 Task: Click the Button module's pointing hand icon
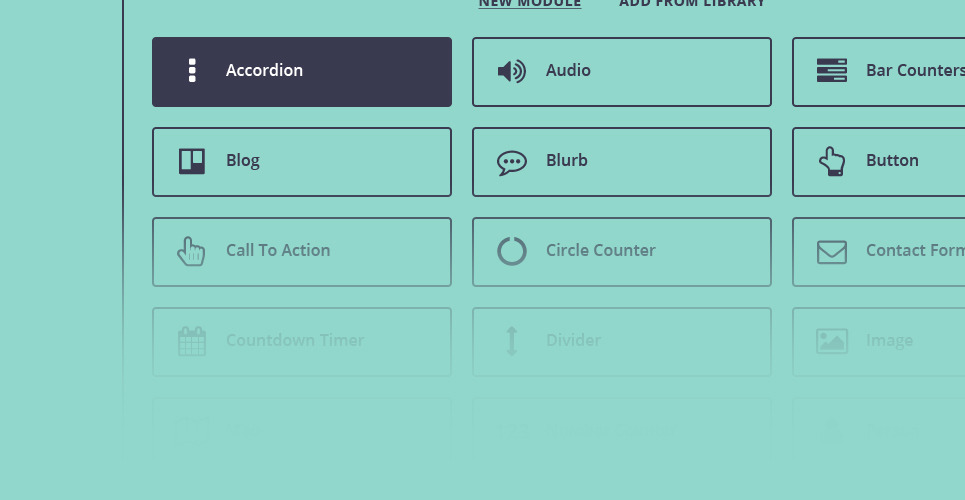pyautogui.click(x=831, y=161)
